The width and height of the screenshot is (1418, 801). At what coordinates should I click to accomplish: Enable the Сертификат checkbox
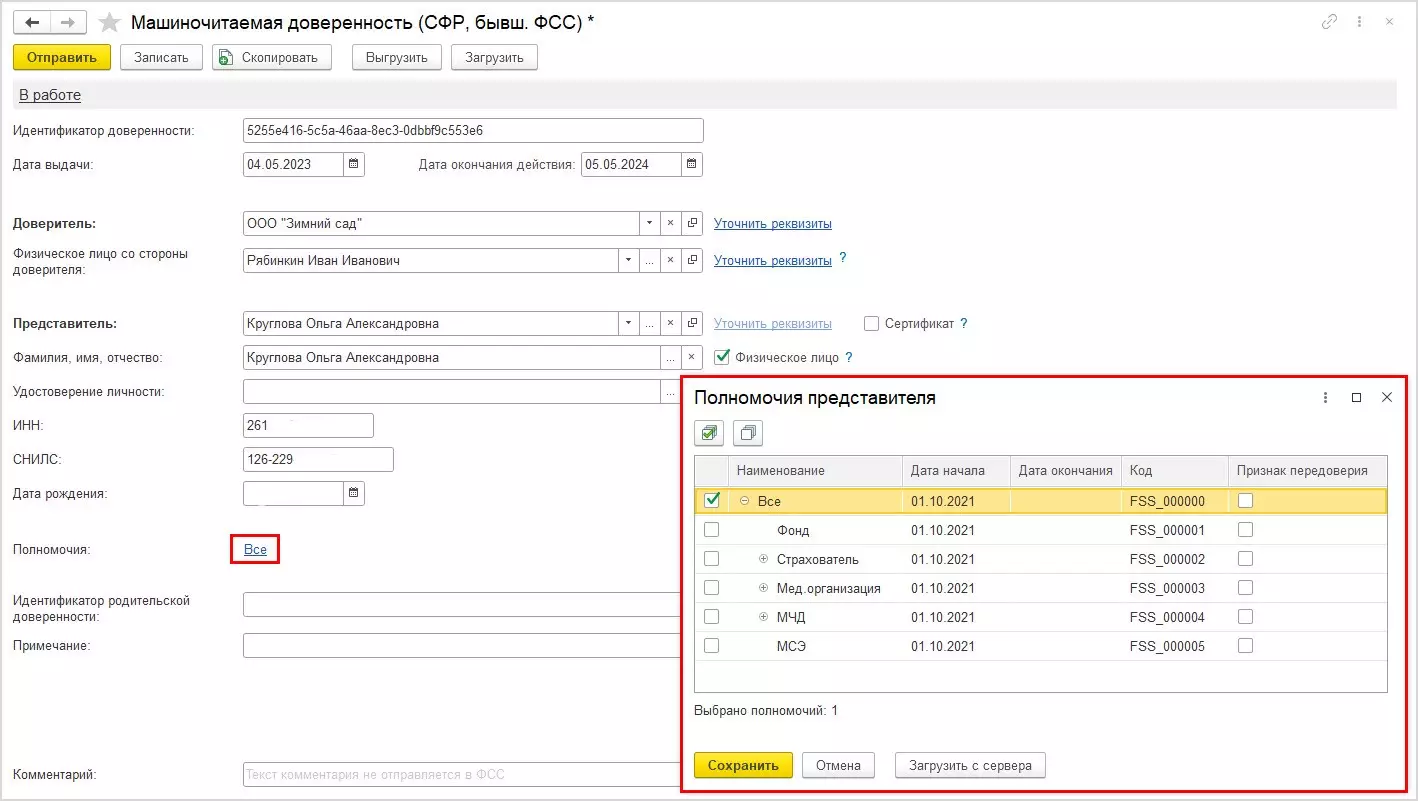[x=871, y=324]
